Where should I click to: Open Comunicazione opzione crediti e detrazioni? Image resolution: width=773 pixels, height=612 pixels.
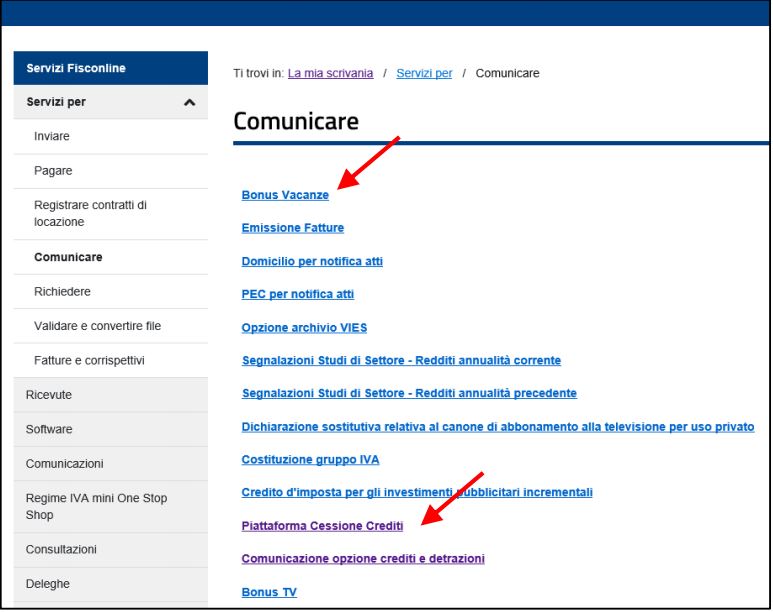[363, 559]
